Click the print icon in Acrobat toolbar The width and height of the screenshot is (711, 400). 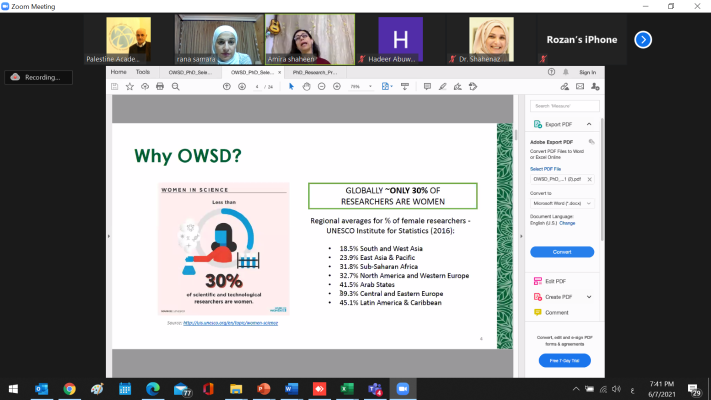tap(158, 87)
